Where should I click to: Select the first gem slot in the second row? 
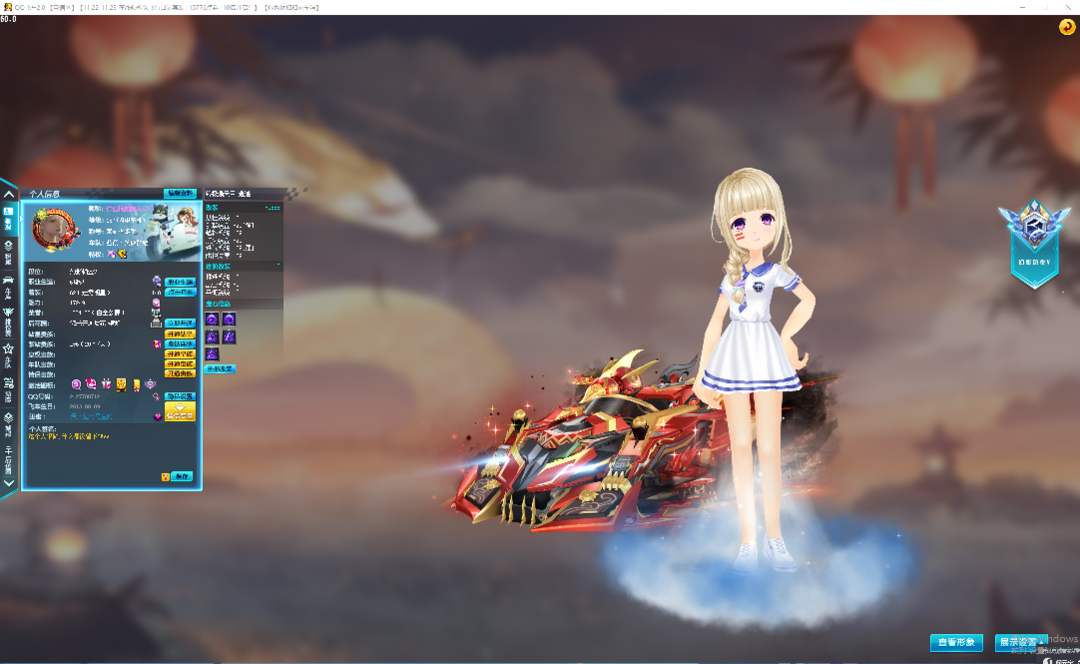tap(212, 337)
